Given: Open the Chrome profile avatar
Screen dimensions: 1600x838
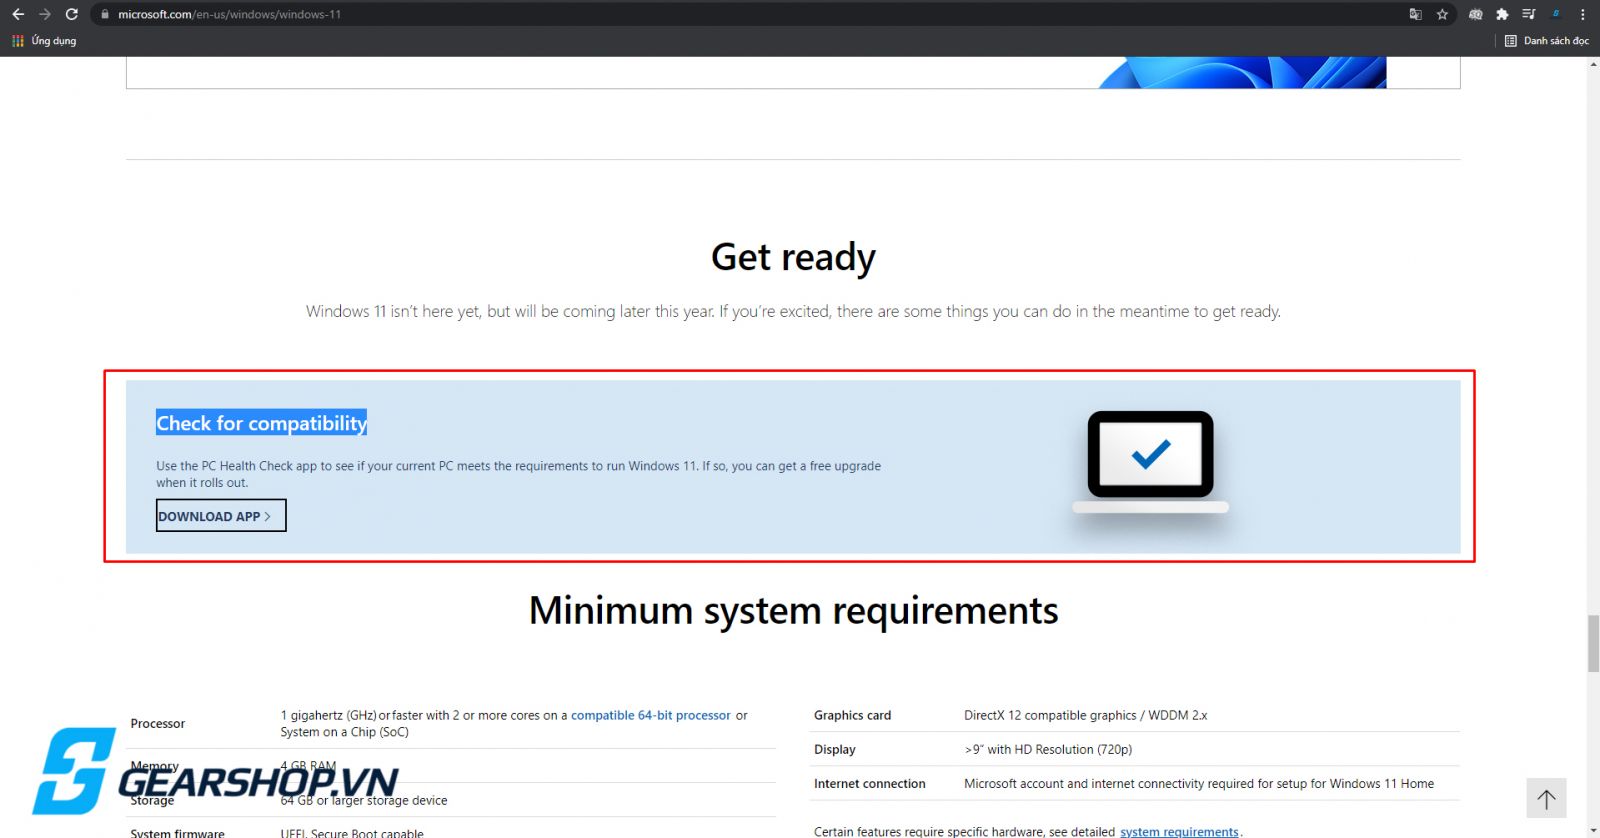Looking at the screenshot, I should pyautogui.click(x=1556, y=14).
